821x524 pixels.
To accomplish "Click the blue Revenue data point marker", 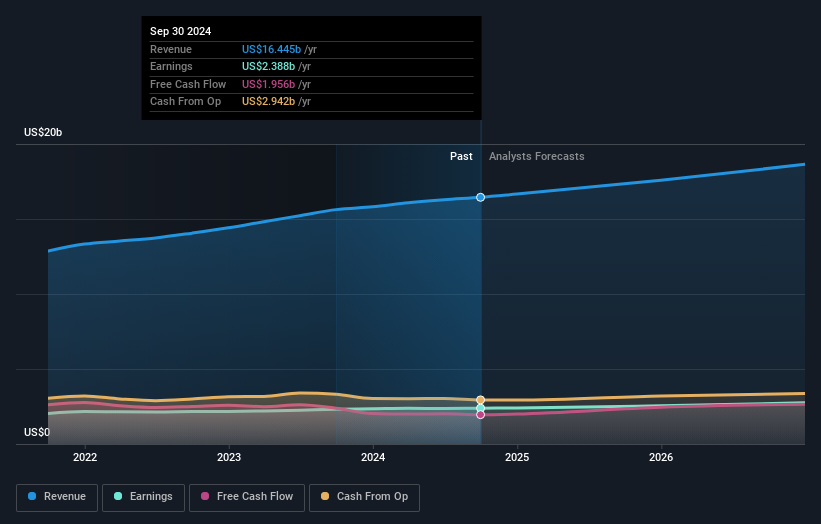I will 480,197.
